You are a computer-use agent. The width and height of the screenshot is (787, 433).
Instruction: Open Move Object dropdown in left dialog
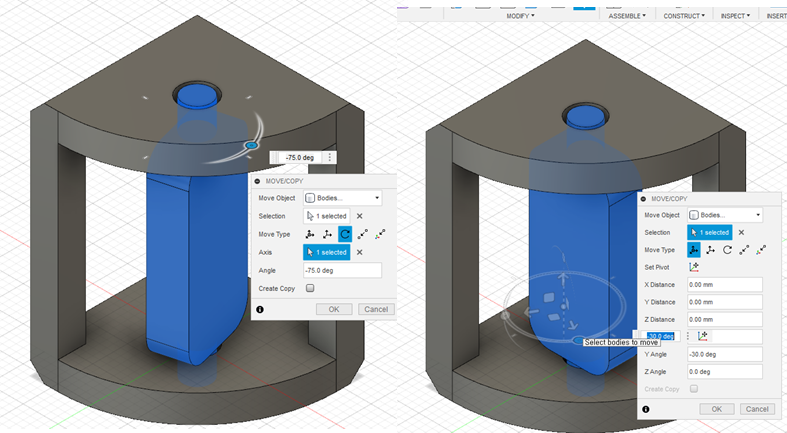pyautogui.click(x=342, y=198)
